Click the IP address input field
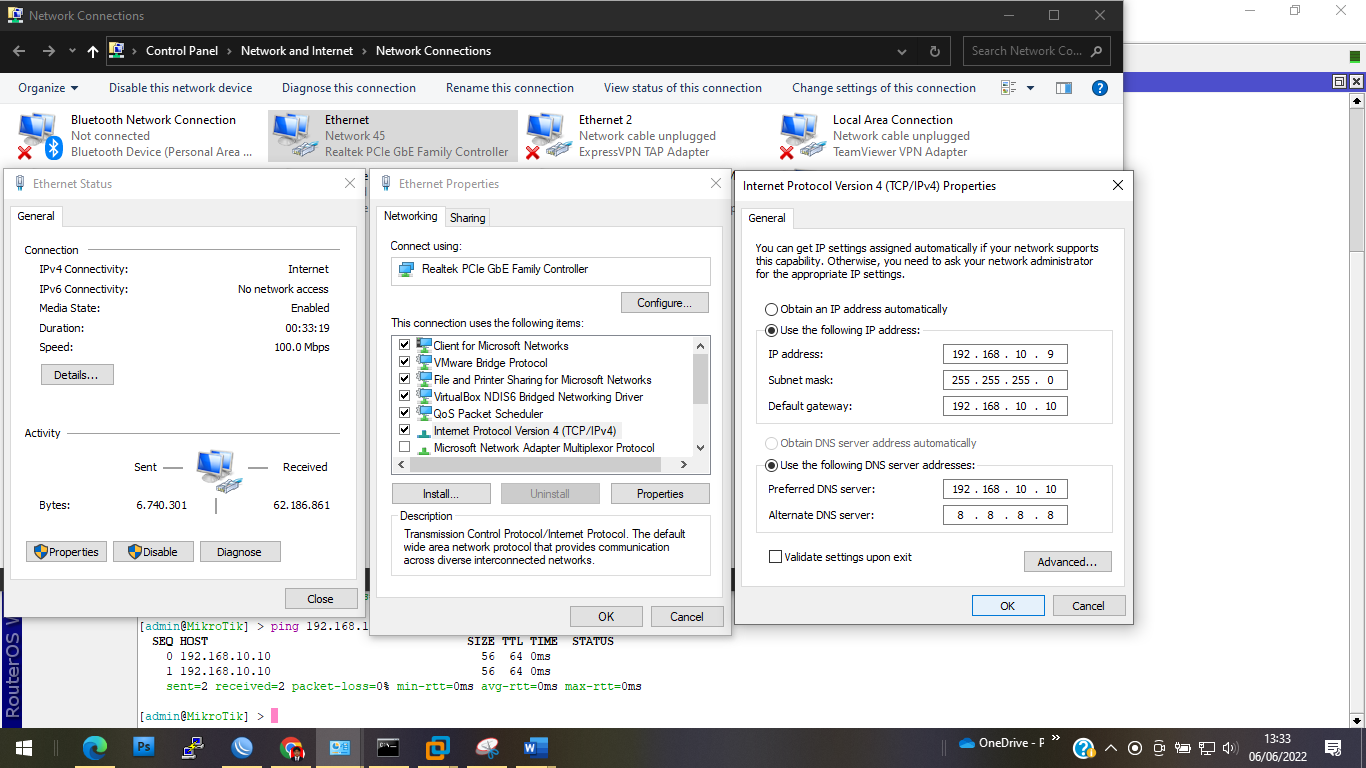1366x768 pixels. (1005, 354)
